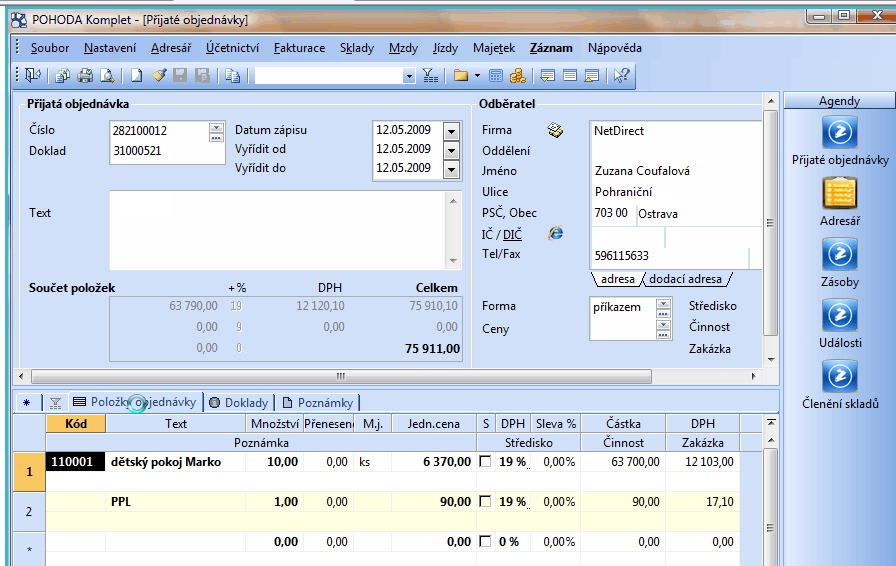Open the Nápověda menu
The image size is (896, 566).
[x=615, y=48]
